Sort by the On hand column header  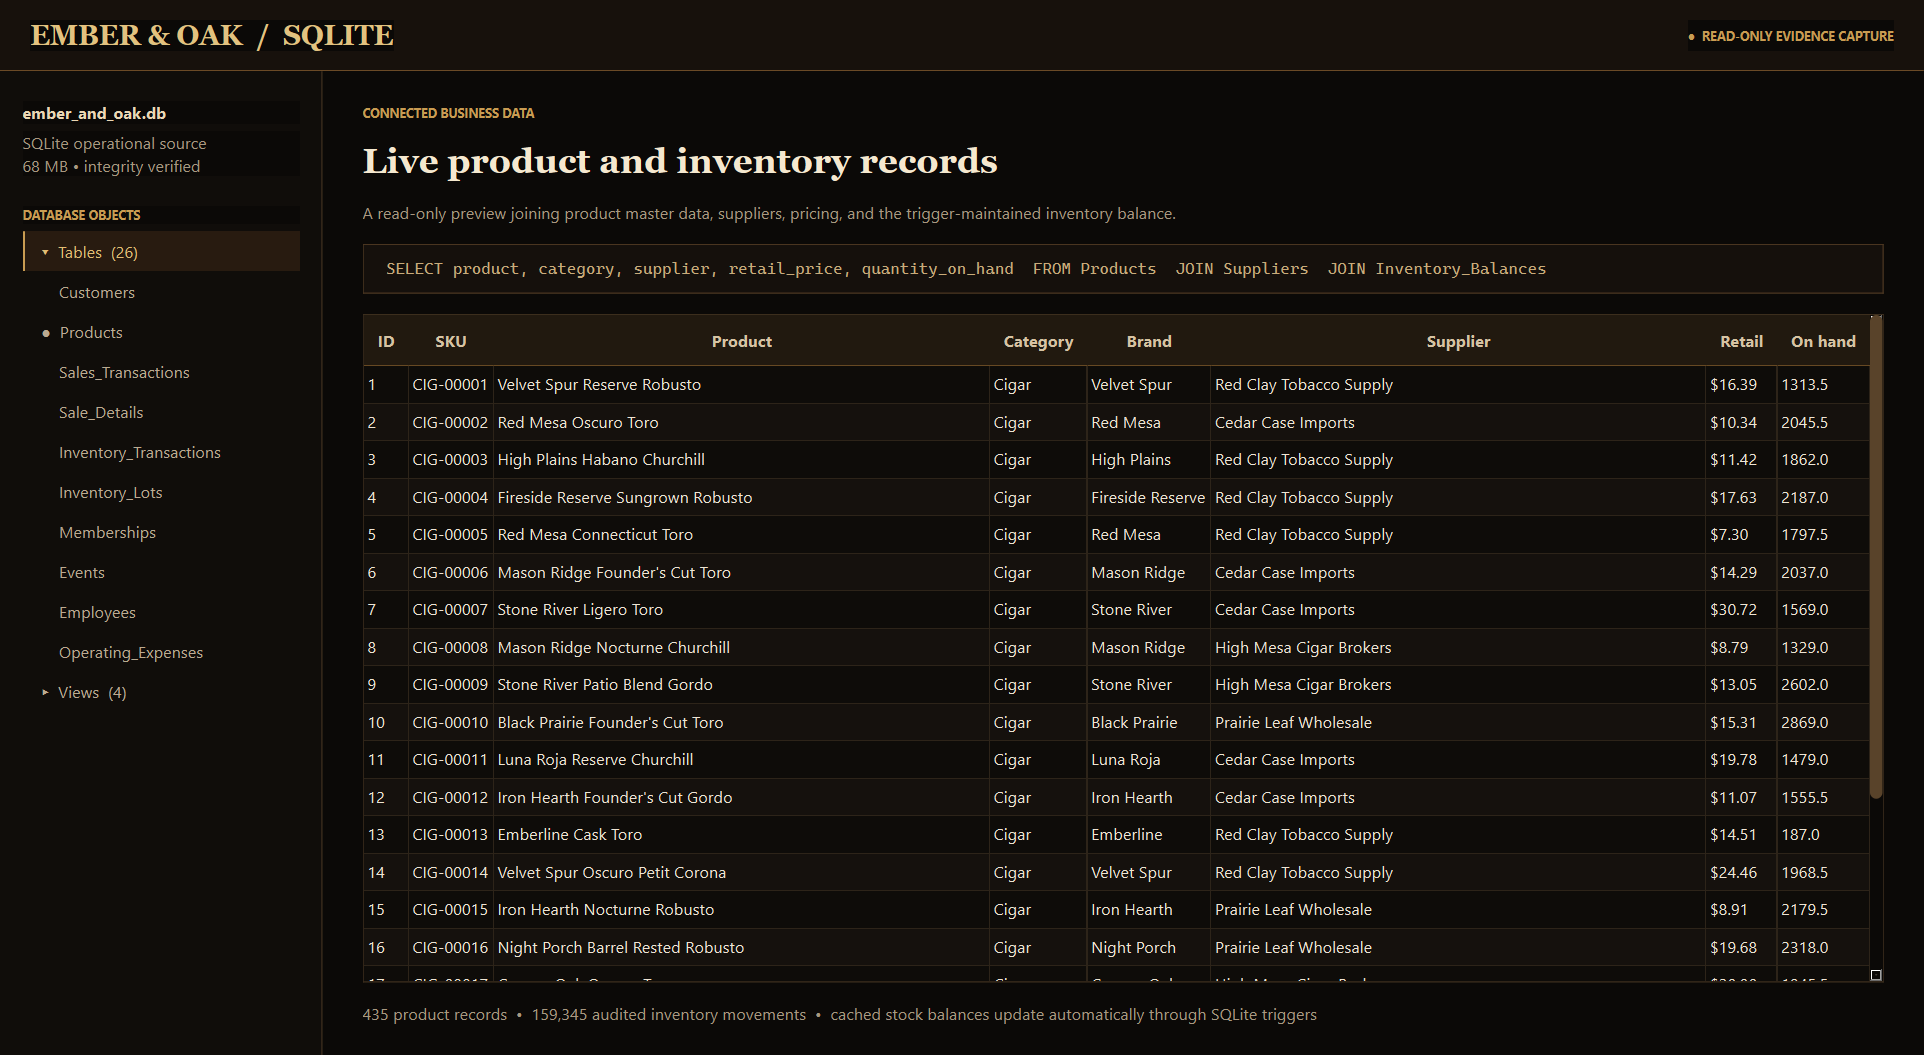pos(1823,342)
